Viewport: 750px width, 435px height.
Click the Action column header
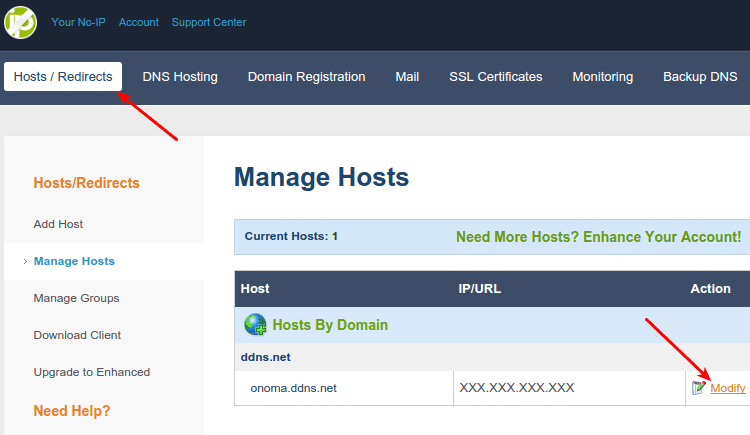pyautogui.click(x=710, y=289)
